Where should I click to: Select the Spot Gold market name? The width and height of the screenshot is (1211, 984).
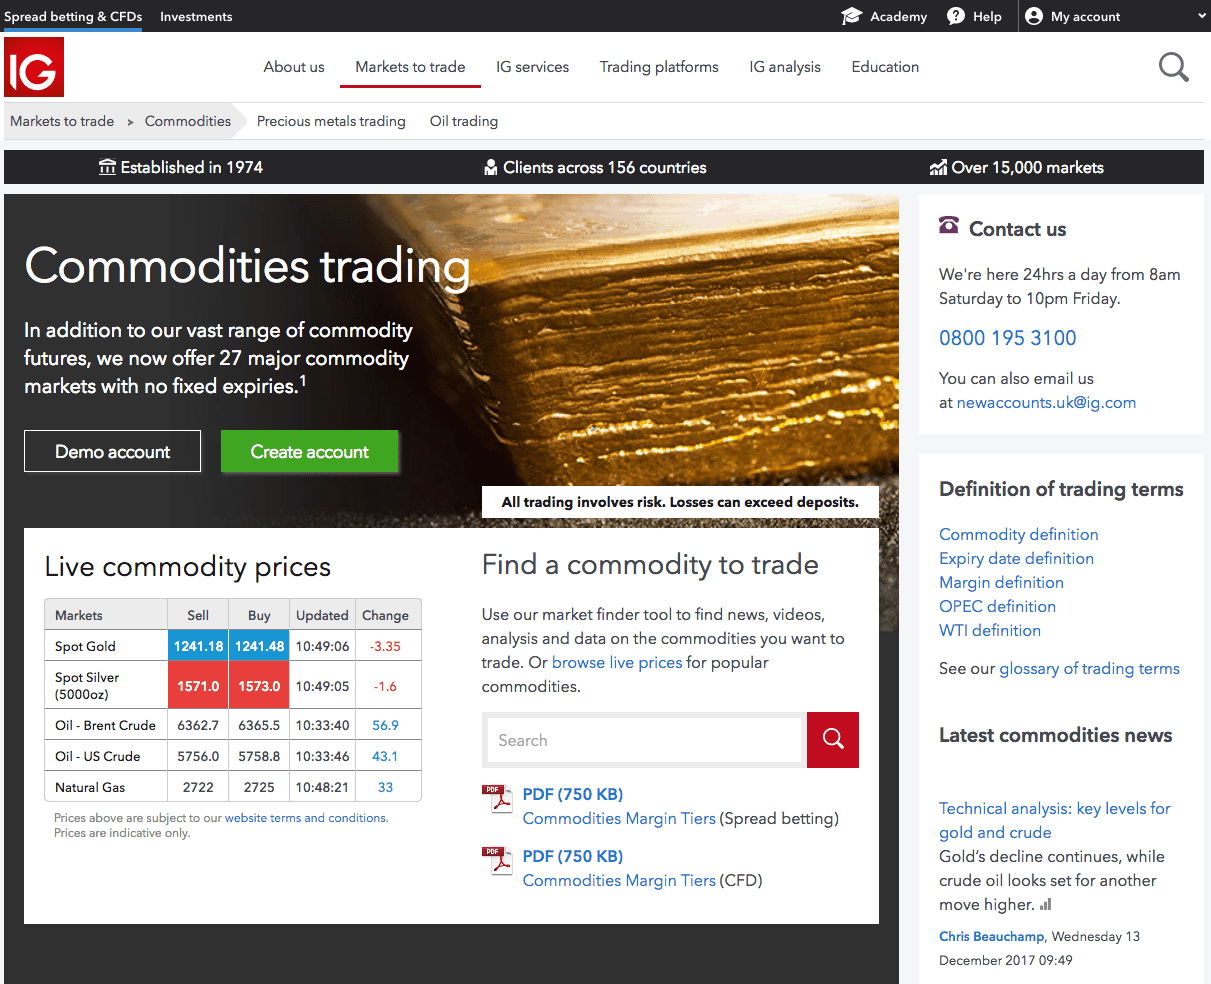point(85,646)
